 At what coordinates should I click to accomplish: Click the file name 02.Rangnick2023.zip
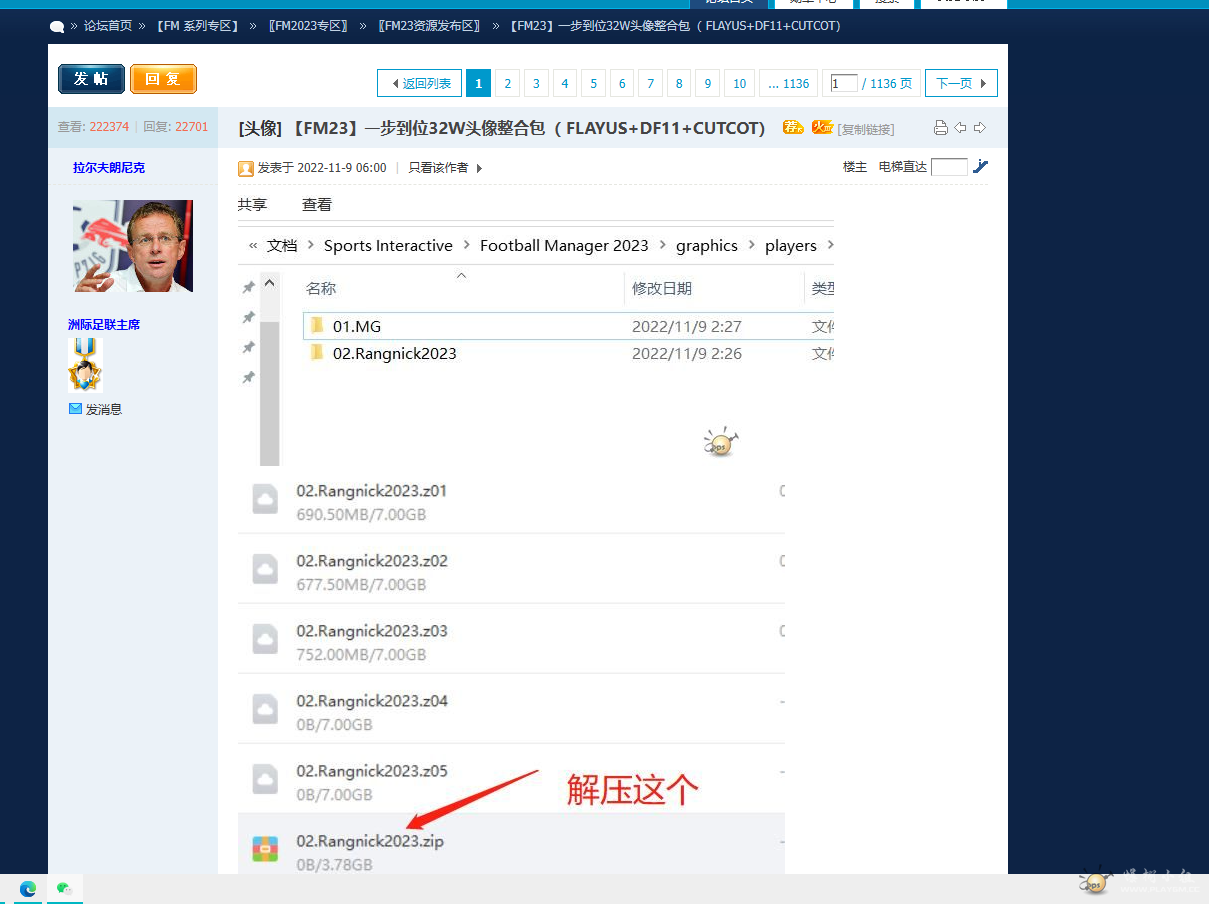point(370,841)
